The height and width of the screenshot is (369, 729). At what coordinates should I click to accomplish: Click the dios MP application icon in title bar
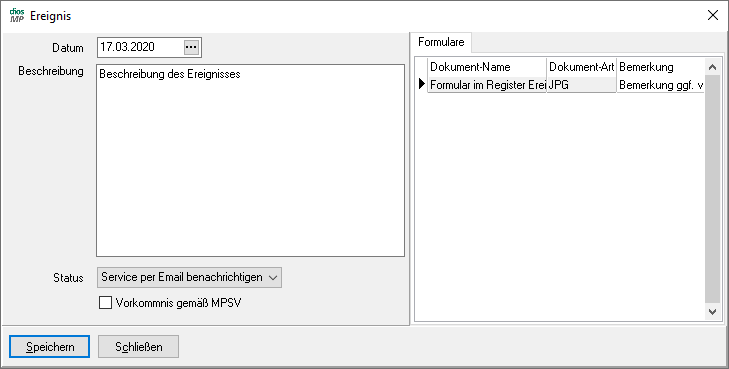click(x=17, y=16)
